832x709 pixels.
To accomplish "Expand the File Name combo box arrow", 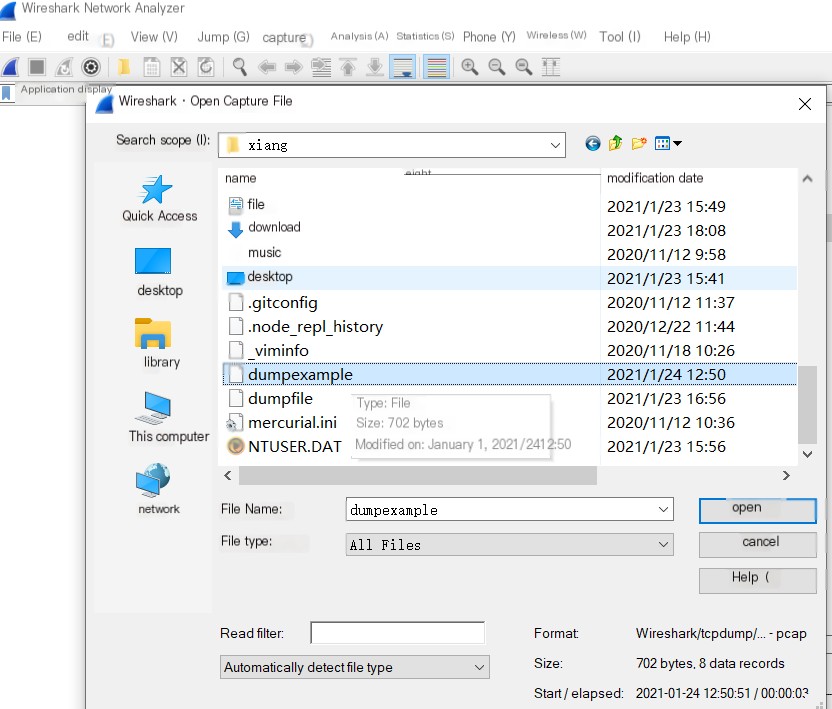I will click(663, 509).
